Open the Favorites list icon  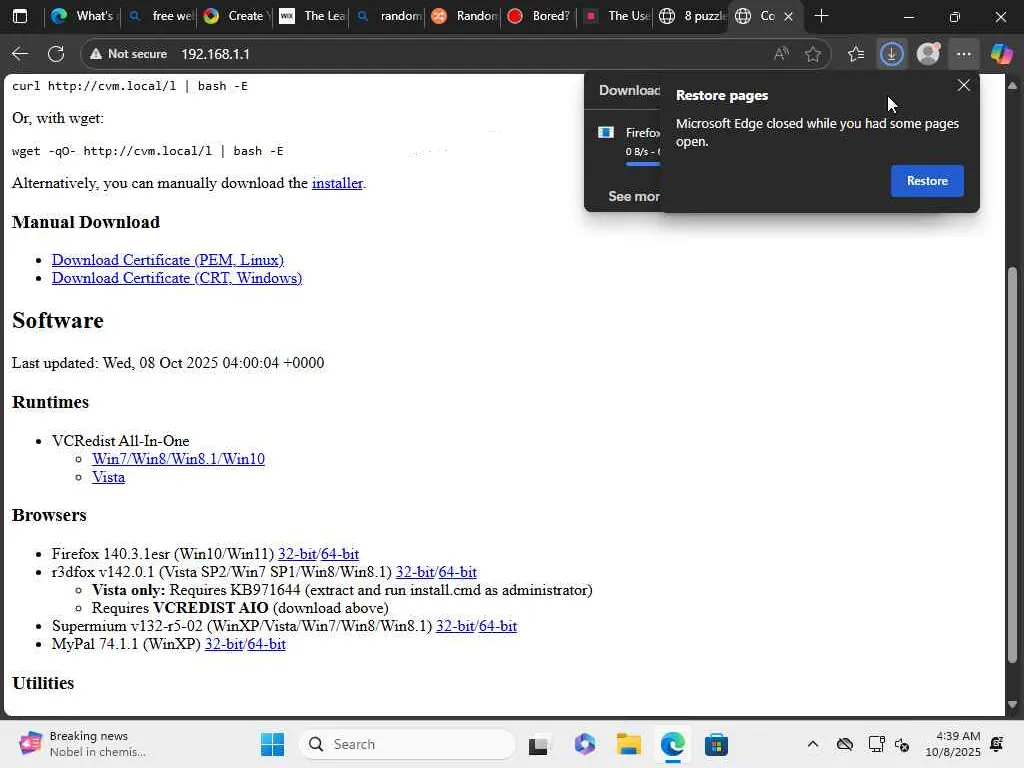tap(856, 54)
